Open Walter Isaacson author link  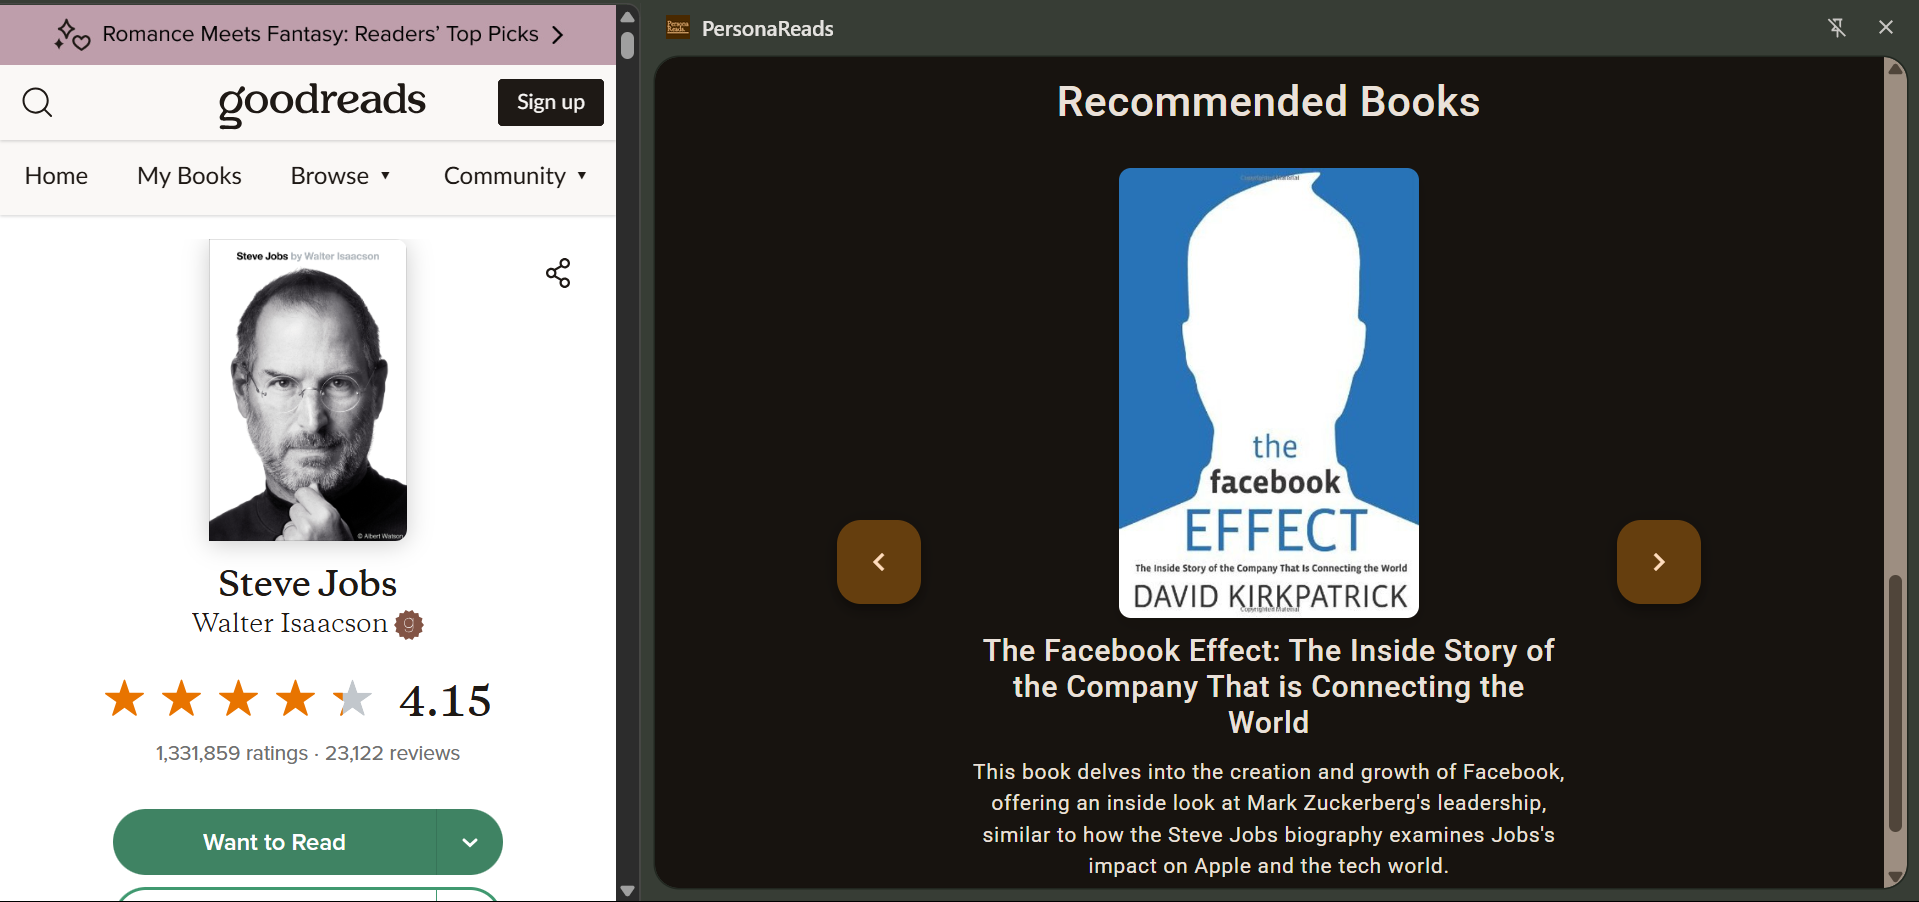(x=290, y=624)
